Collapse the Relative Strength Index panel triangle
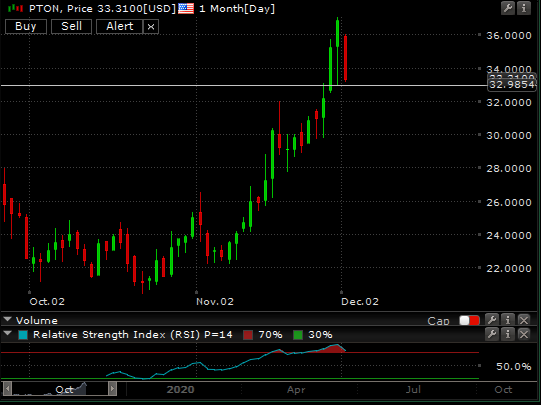 point(8,333)
